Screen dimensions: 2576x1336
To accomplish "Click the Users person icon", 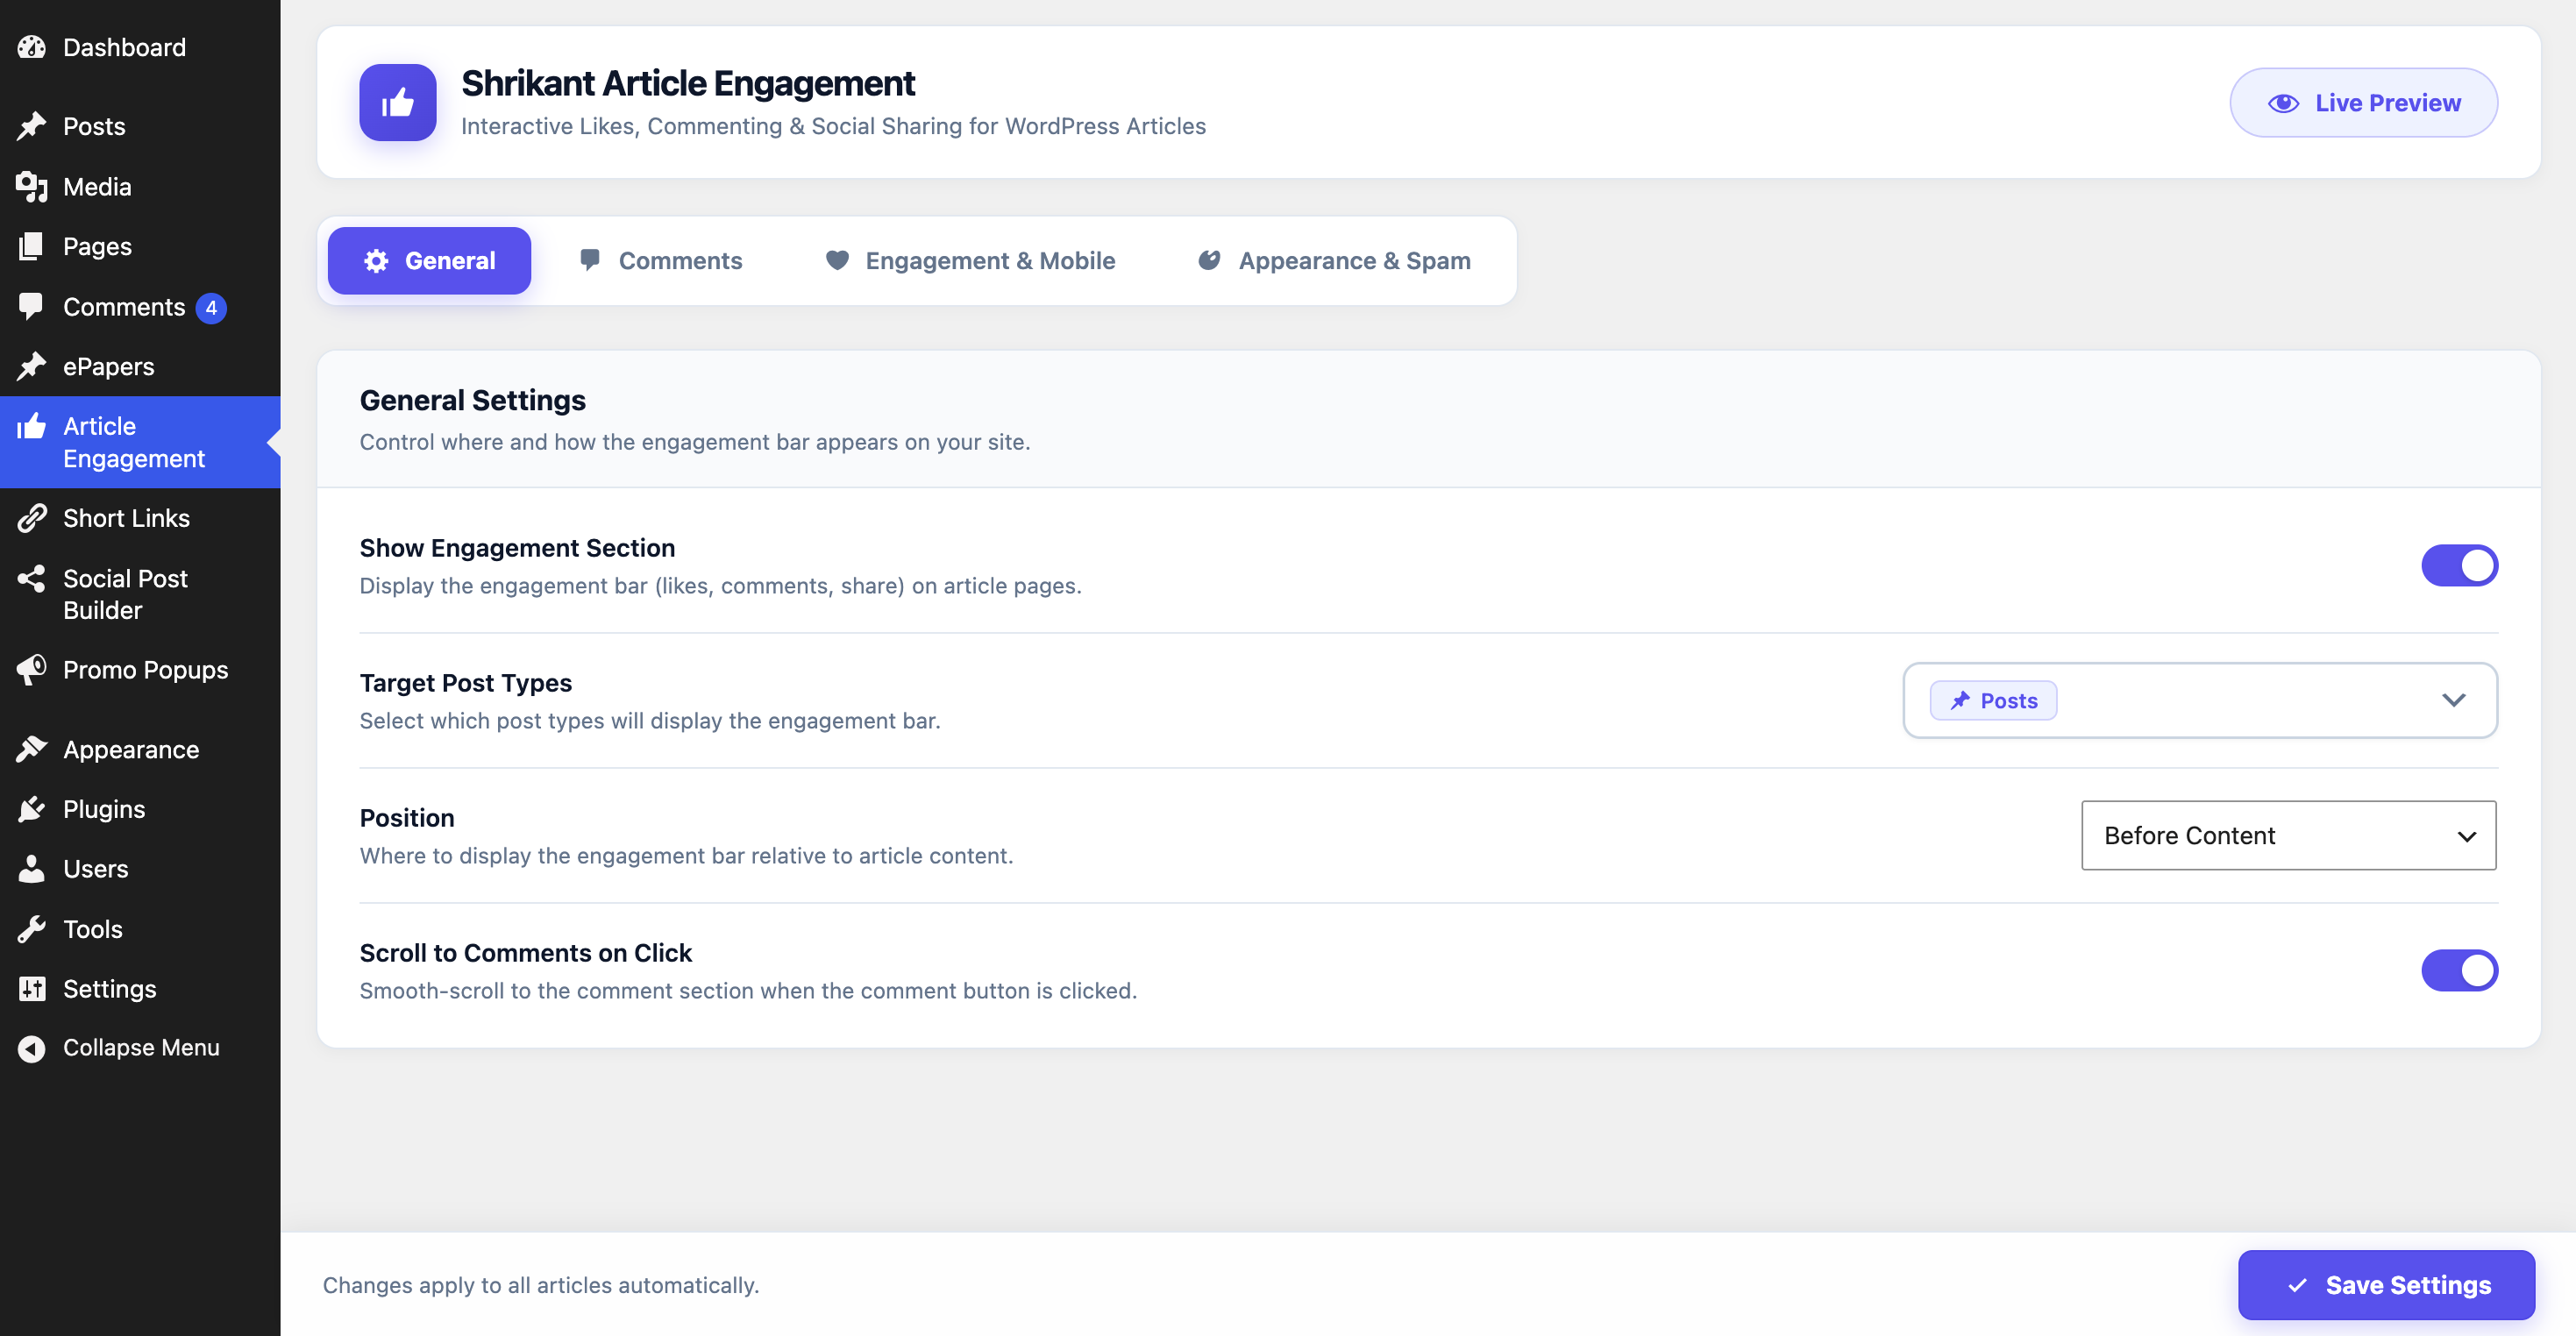I will (x=32, y=868).
